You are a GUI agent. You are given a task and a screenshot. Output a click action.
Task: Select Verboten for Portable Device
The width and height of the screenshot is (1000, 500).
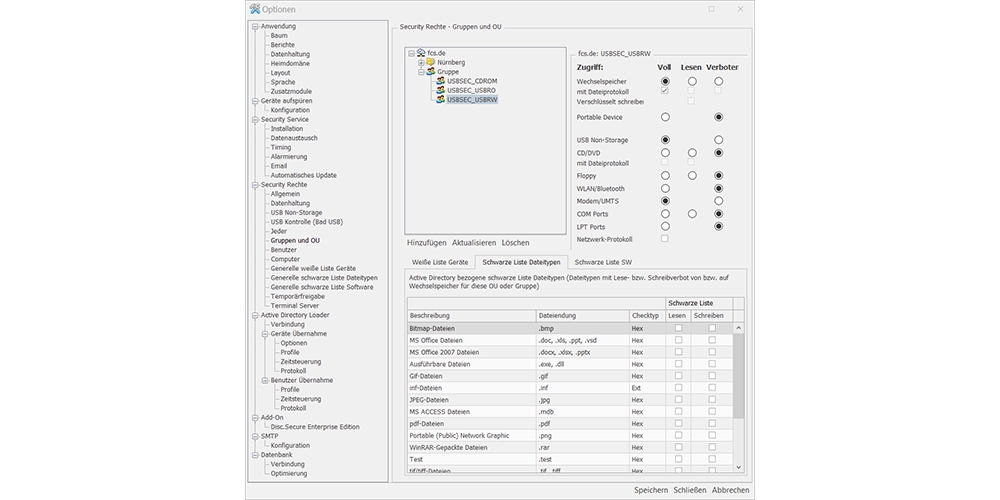tap(719, 117)
